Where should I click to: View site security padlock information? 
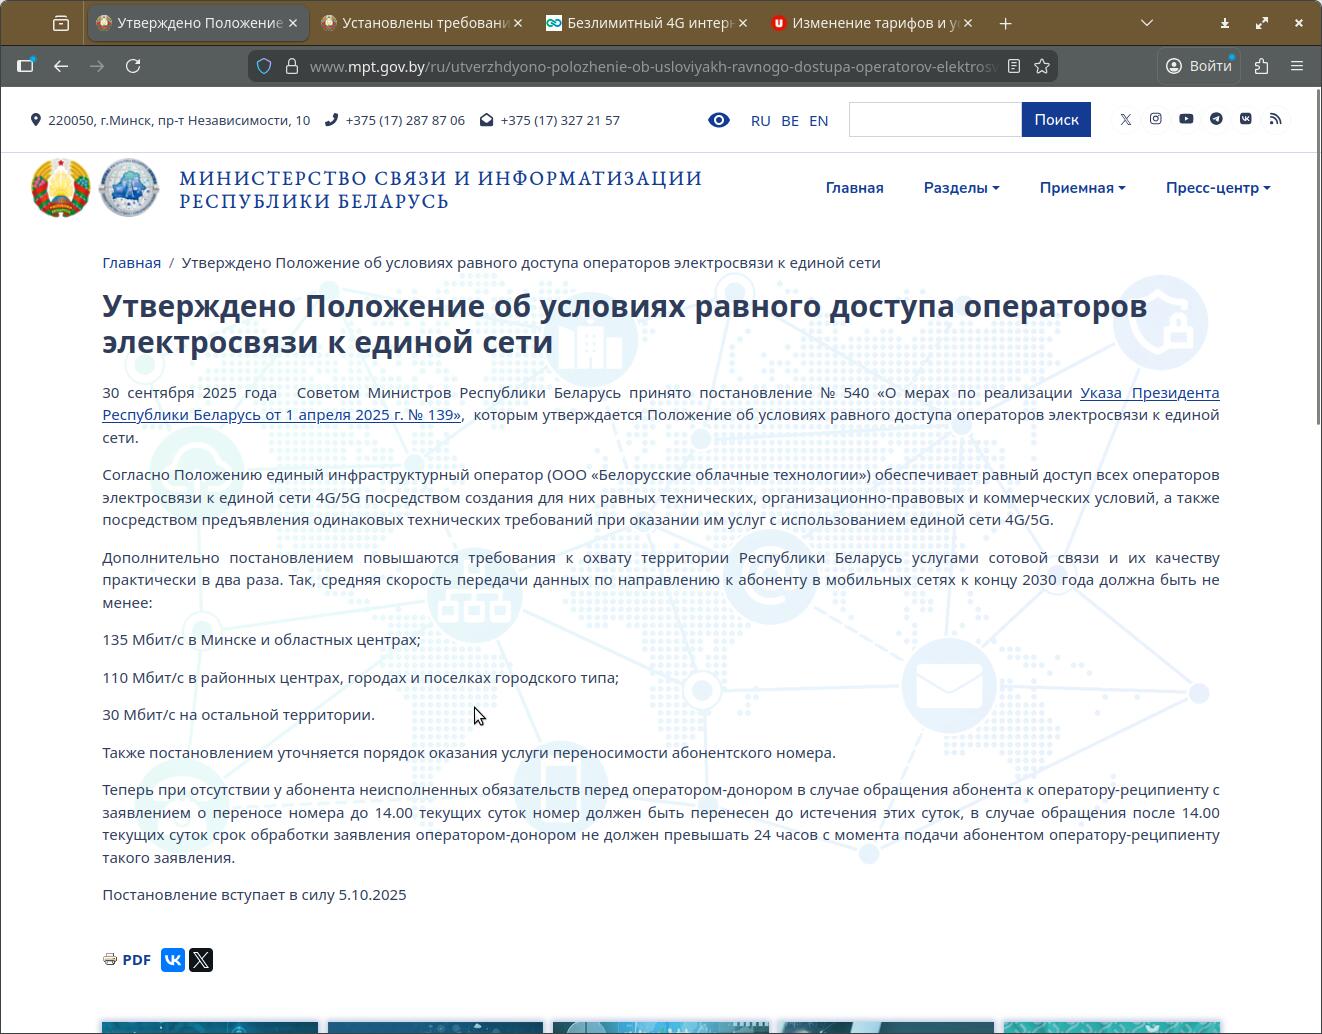pos(292,66)
